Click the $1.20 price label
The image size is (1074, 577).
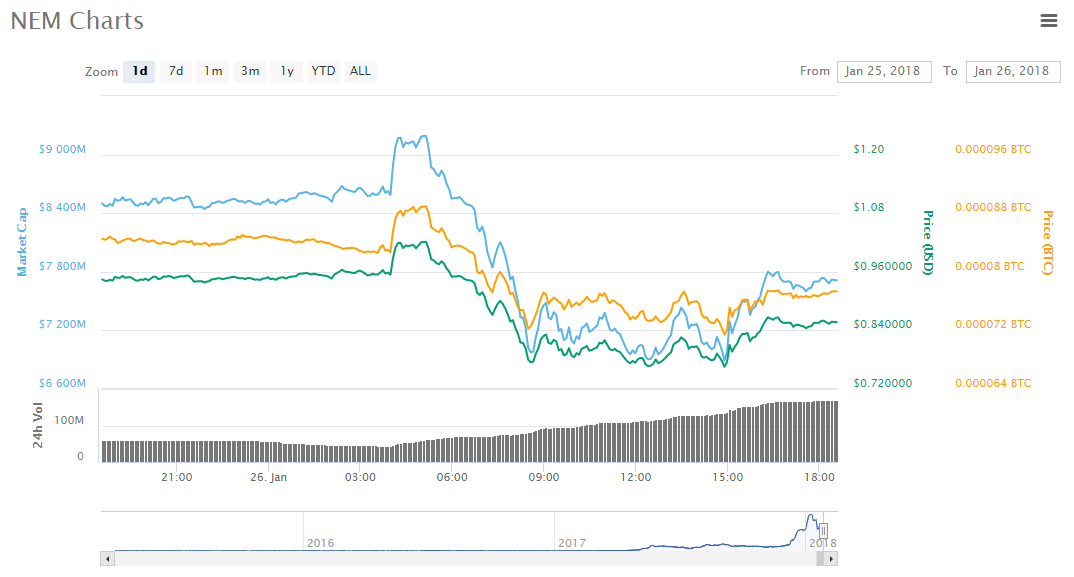click(x=869, y=149)
